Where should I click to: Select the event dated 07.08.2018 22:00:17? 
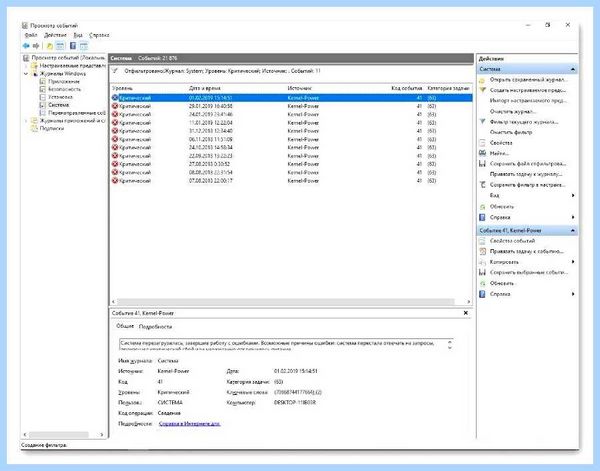(291, 181)
